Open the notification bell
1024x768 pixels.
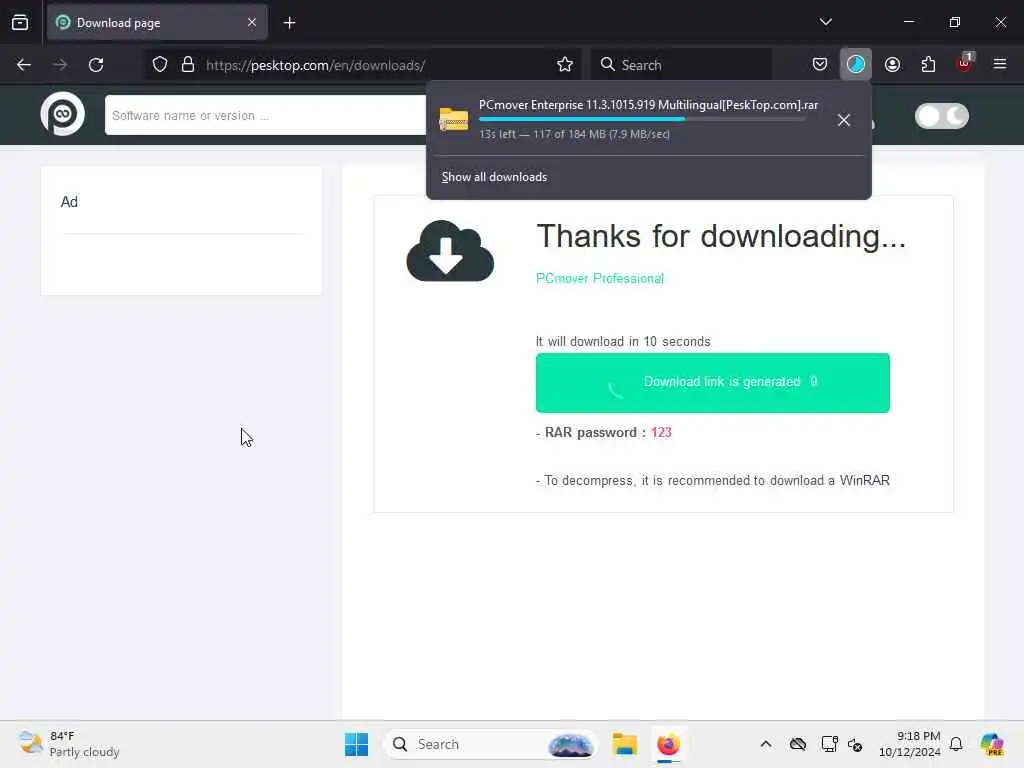click(x=956, y=744)
